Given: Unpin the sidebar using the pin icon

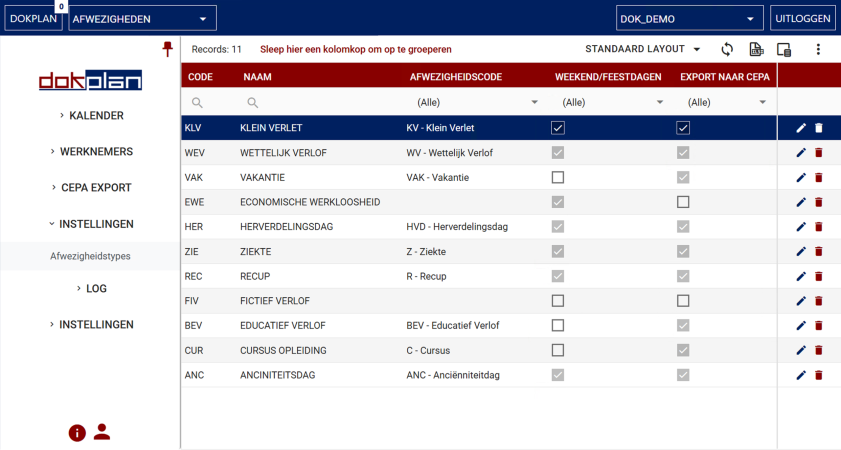Looking at the screenshot, I should tap(168, 49).
